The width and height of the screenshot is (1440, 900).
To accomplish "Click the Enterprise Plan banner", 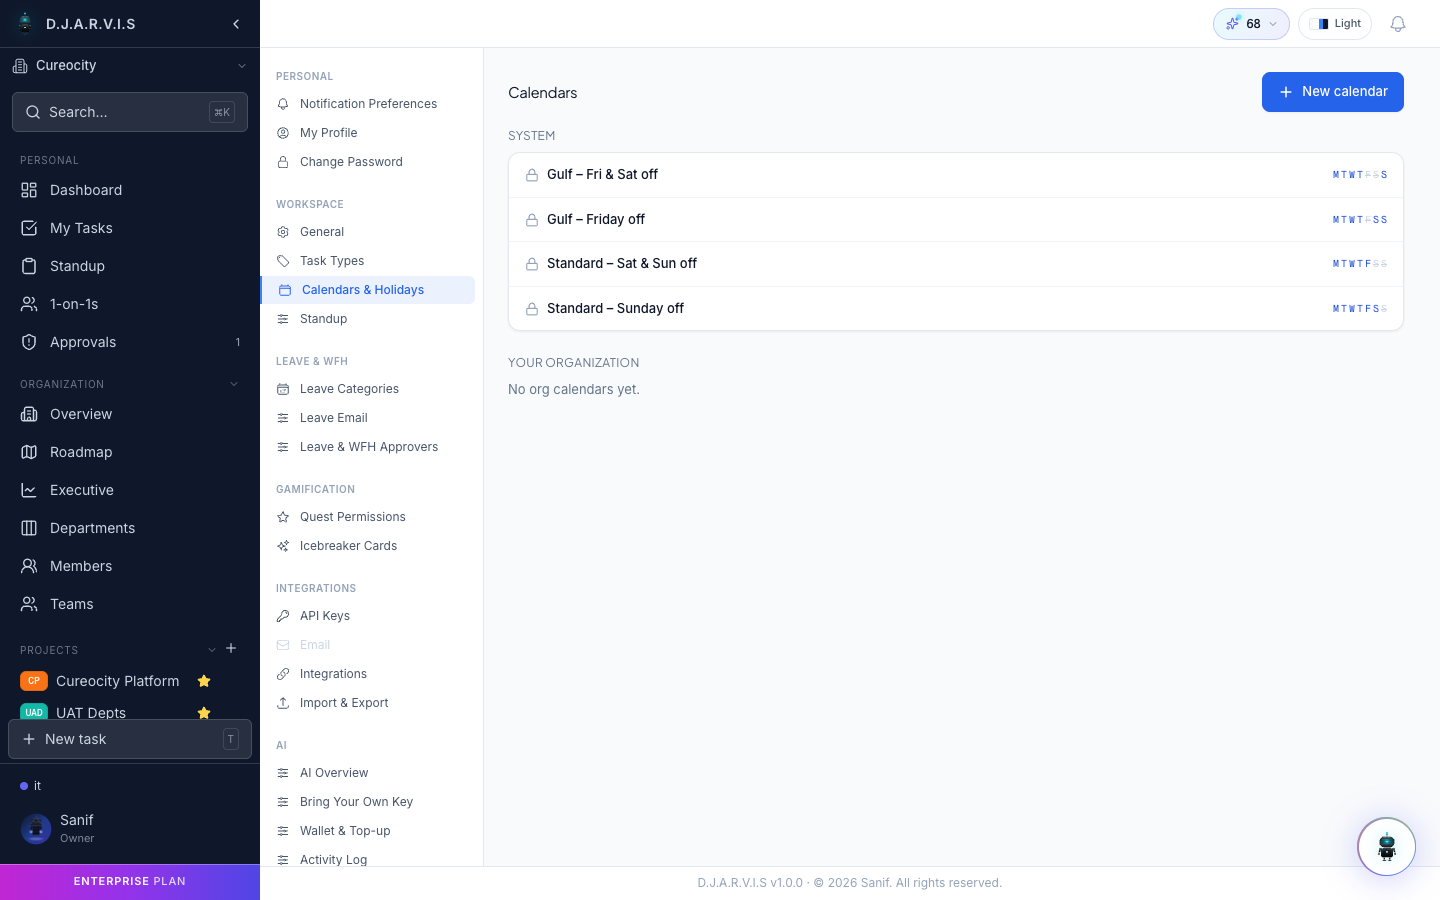I will 130,882.
